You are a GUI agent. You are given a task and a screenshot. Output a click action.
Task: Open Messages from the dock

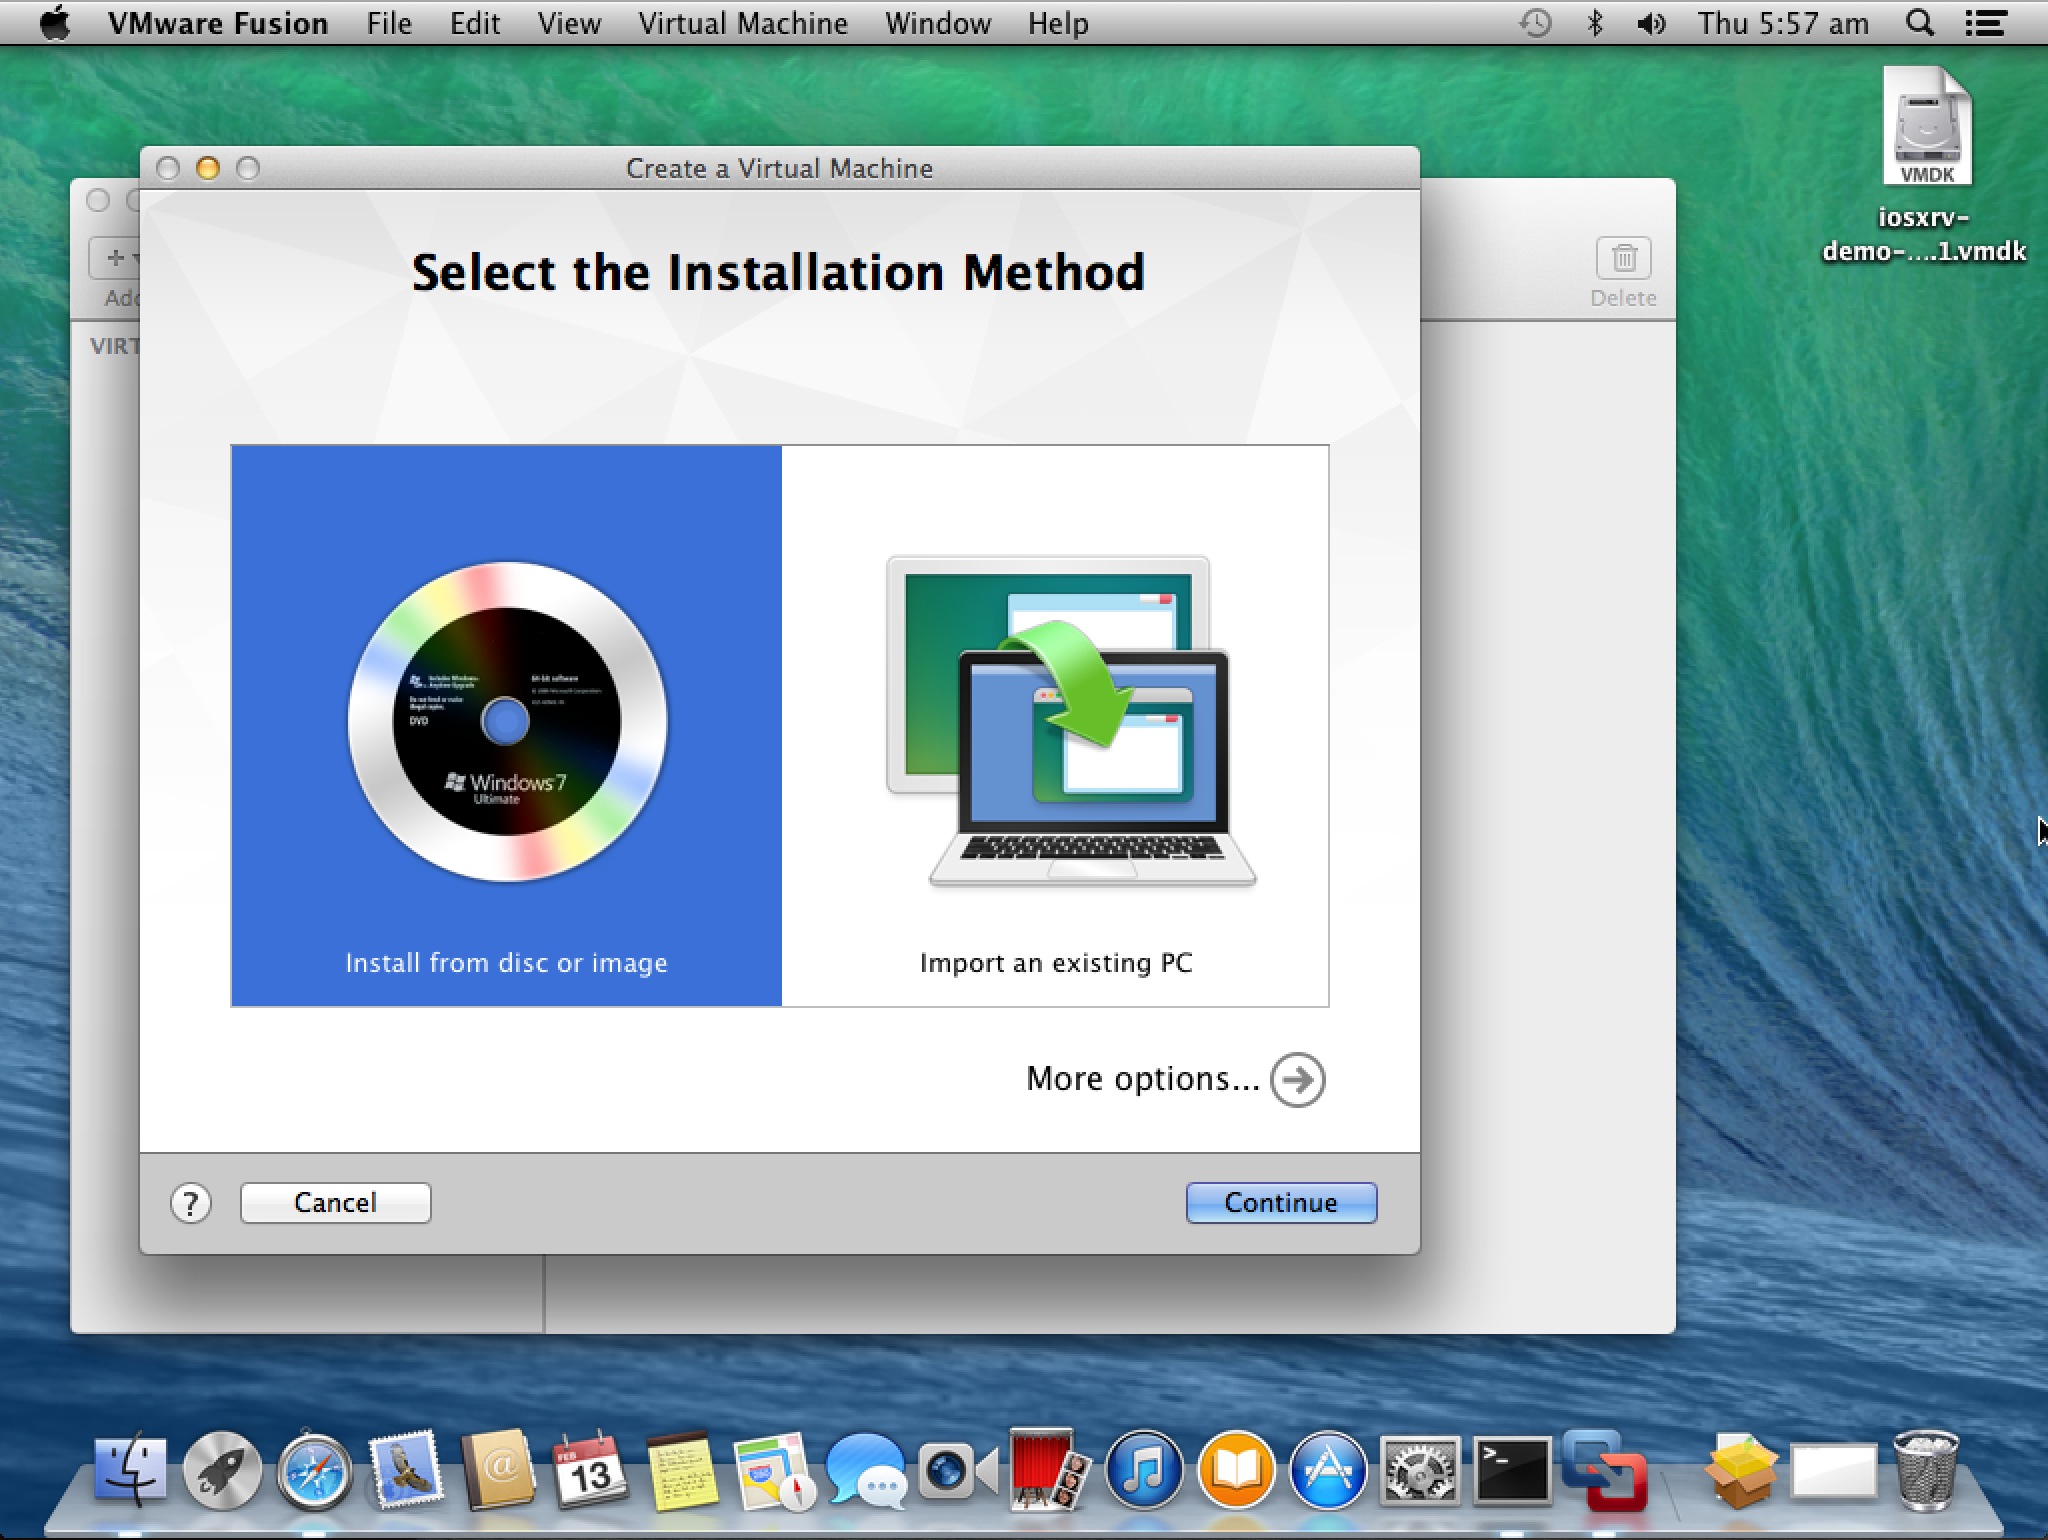tap(866, 1471)
